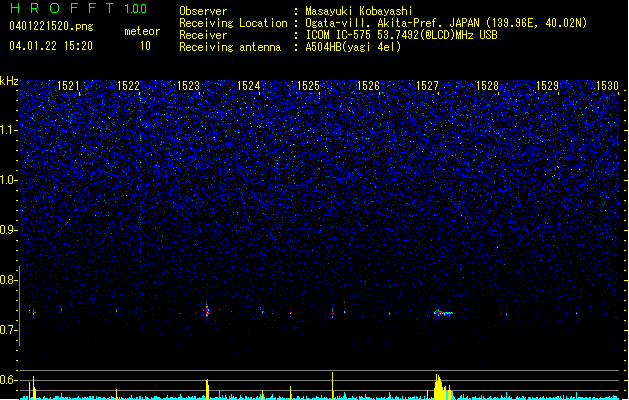
Task: Click the HROFFT 1.0.0 title text
Action: [x=79, y=8]
